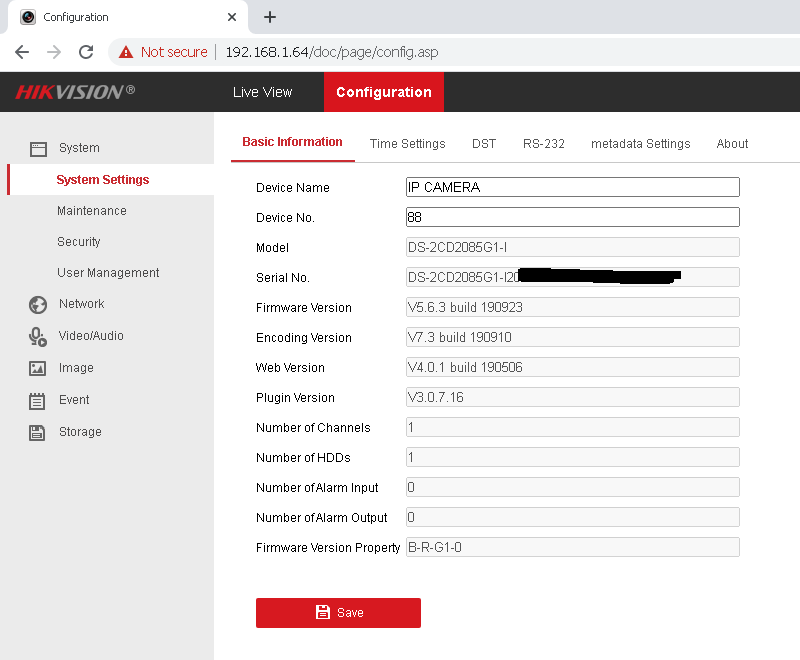Click the Event calendar icon
Screen dimensions: 800x660
pyautogui.click(x=38, y=400)
